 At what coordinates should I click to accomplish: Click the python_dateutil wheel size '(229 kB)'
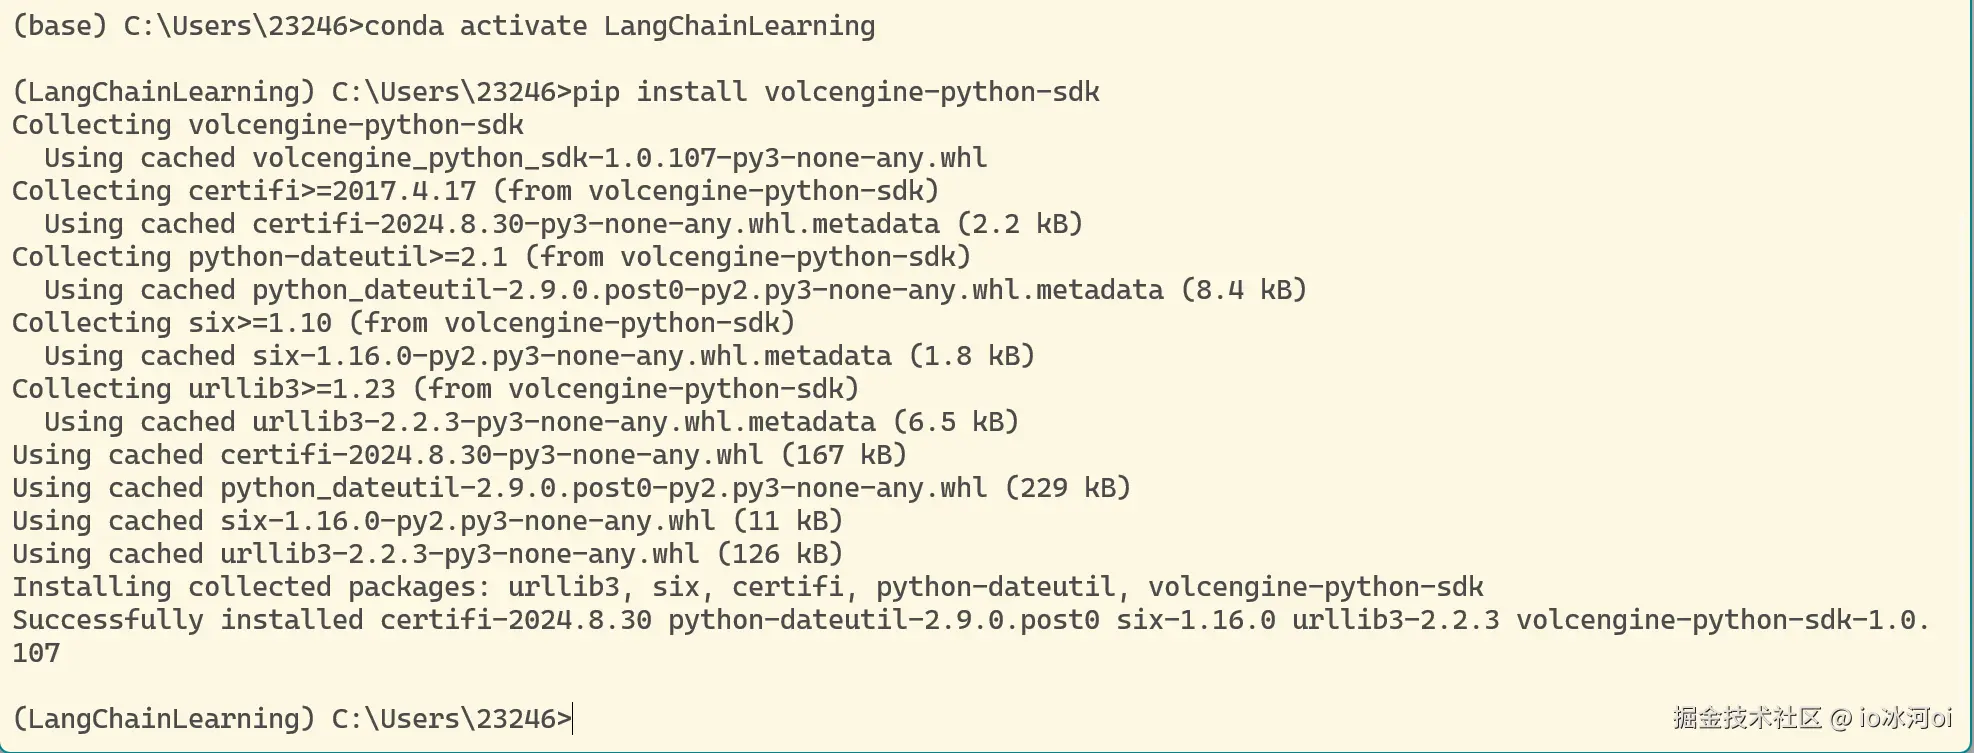pos(1067,488)
